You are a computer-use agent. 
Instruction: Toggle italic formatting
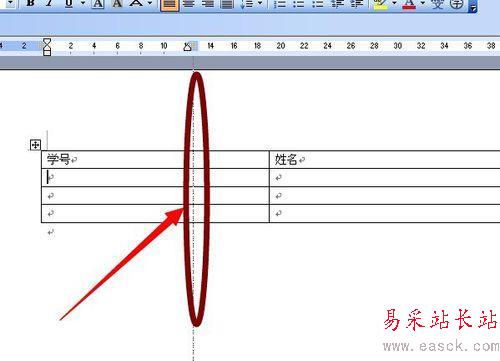[49, 3]
